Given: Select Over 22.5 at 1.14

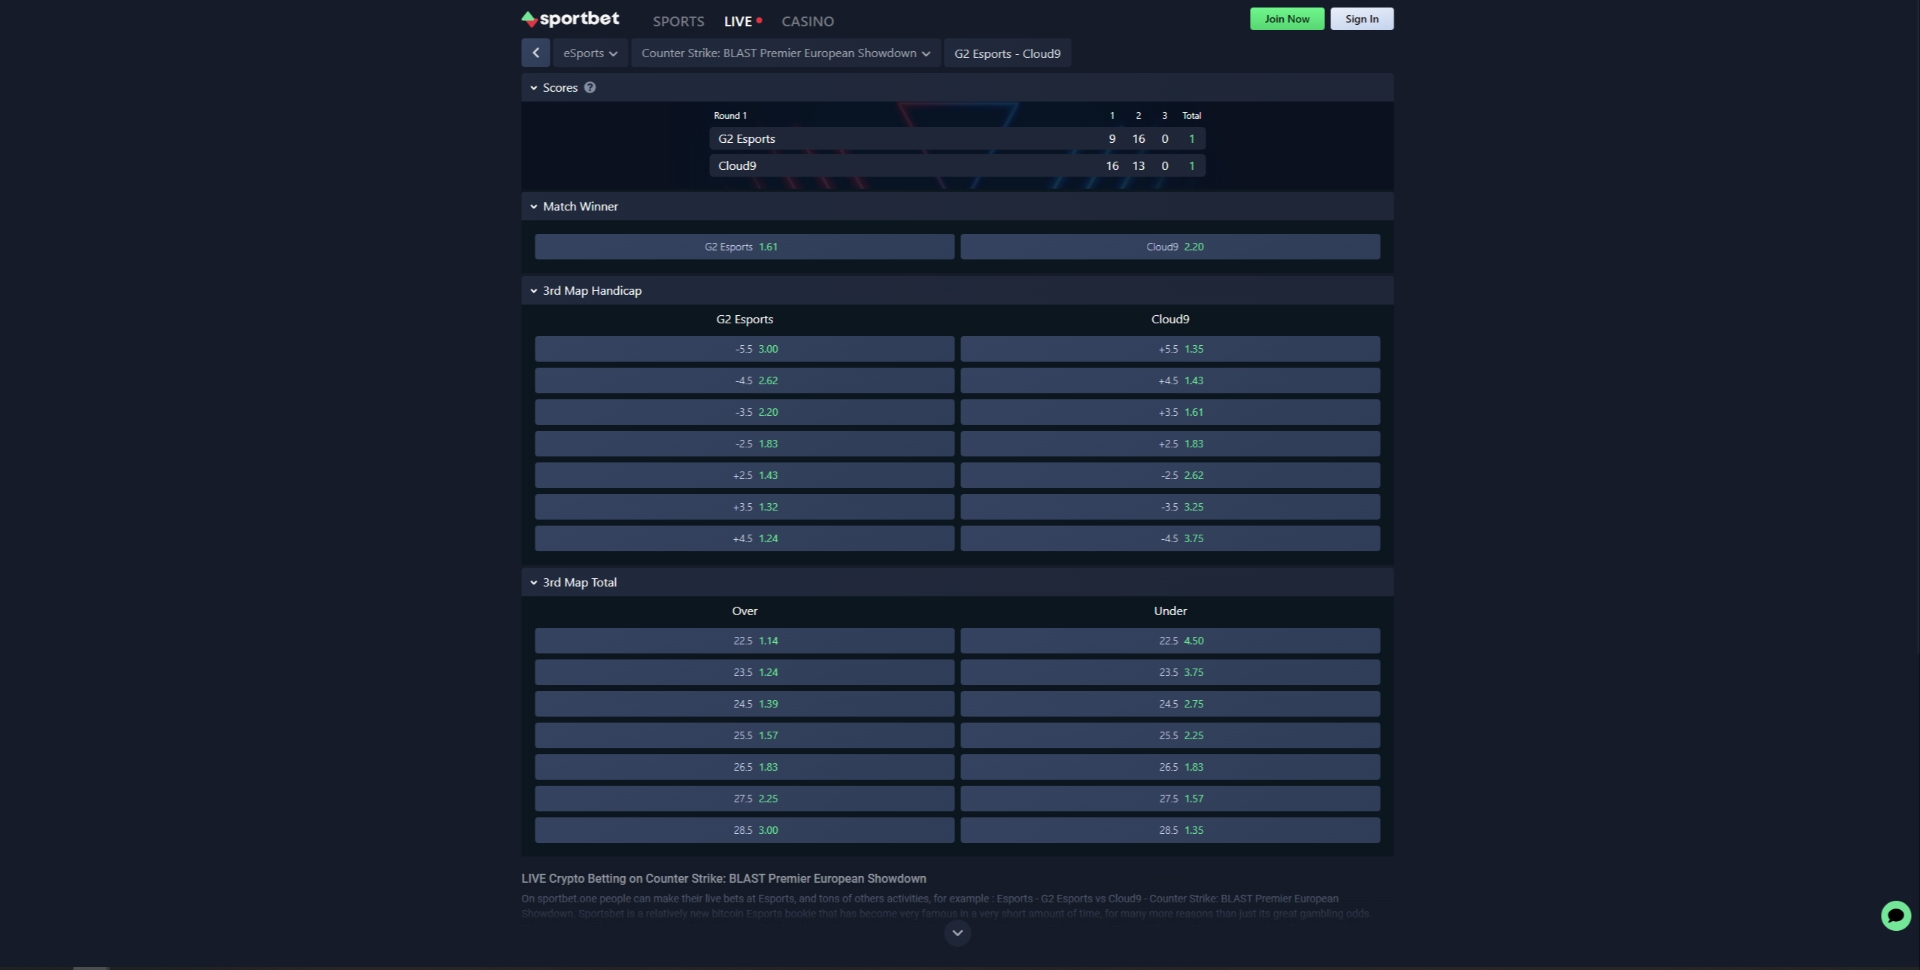Looking at the screenshot, I should (x=744, y=641).
